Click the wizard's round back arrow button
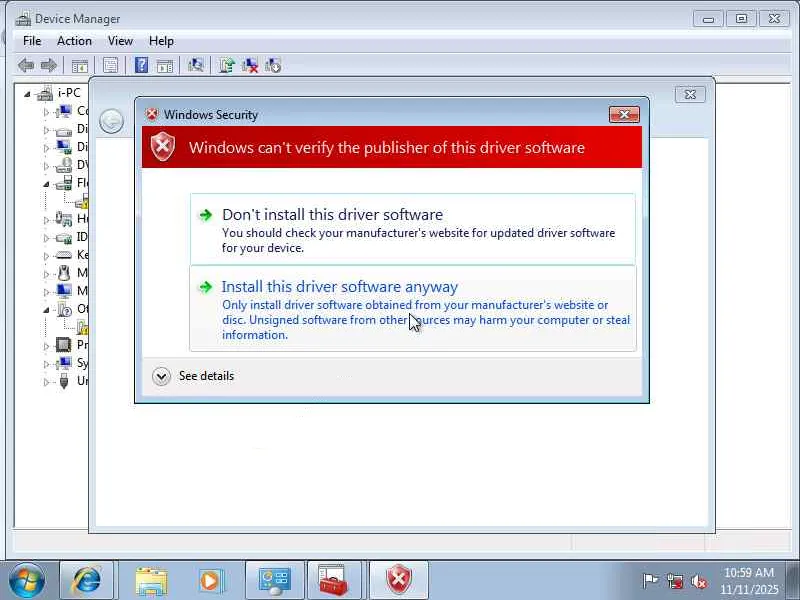Screen dimensions: 800x600 pyautogui.click(x=111, y=121)
